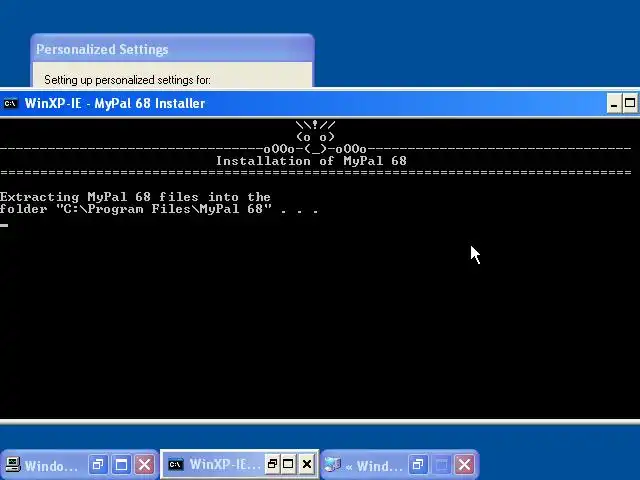The width and height of the screenshot is (640, 480).
Task: Click the disabled maximize button on '« Wind...' tab
Action: point(441,464)
